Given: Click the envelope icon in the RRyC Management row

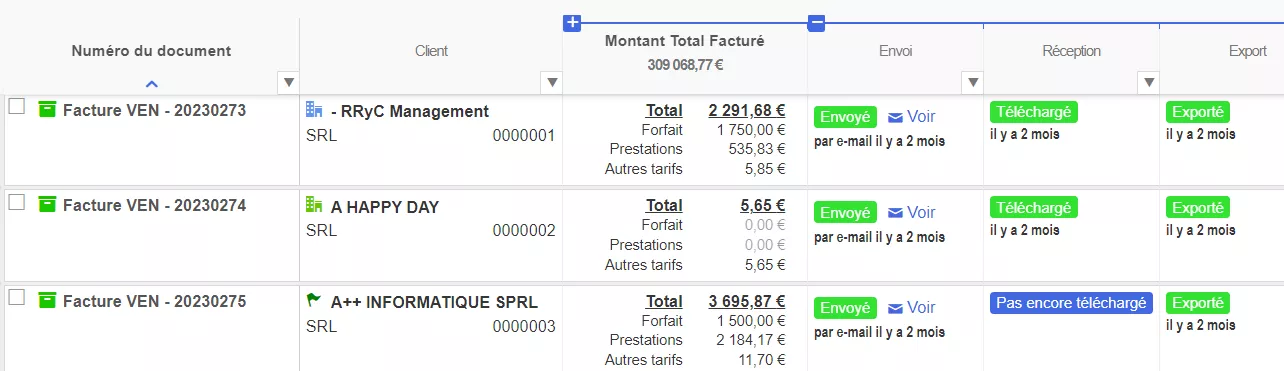Looking at the screenshot, I should tap(895, 117).
